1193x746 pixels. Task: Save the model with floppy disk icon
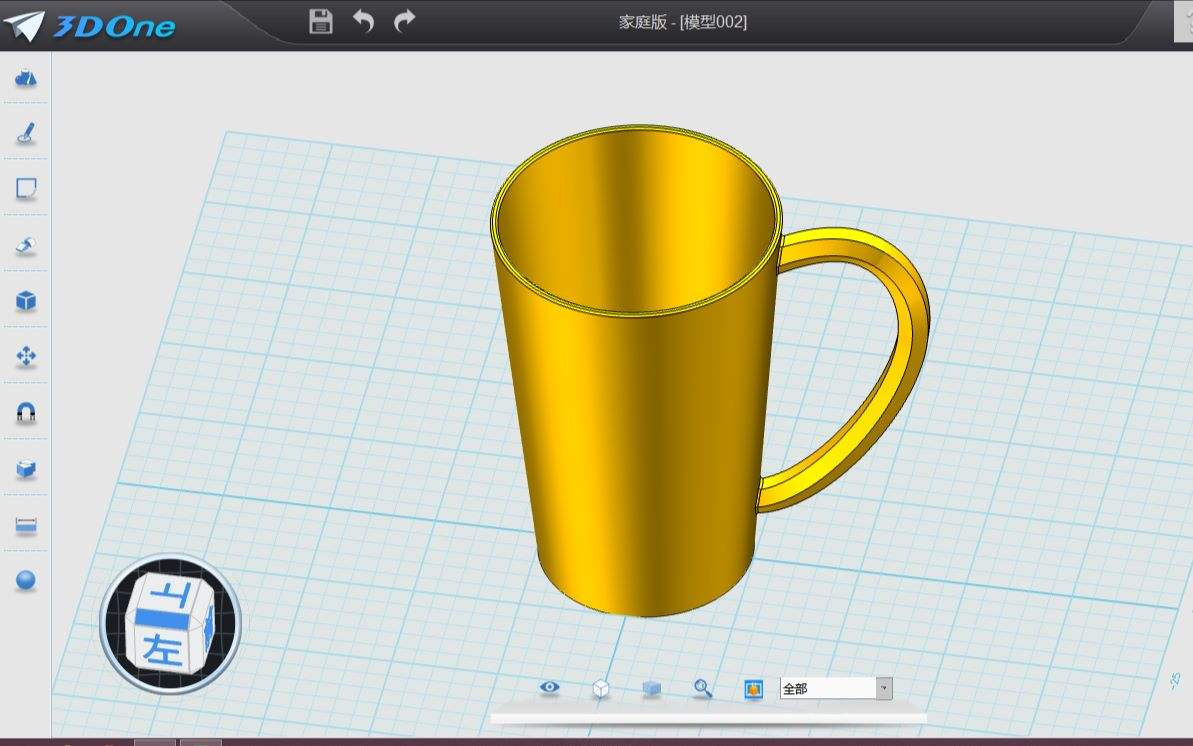pyautogui.click(x=321, y=21)
